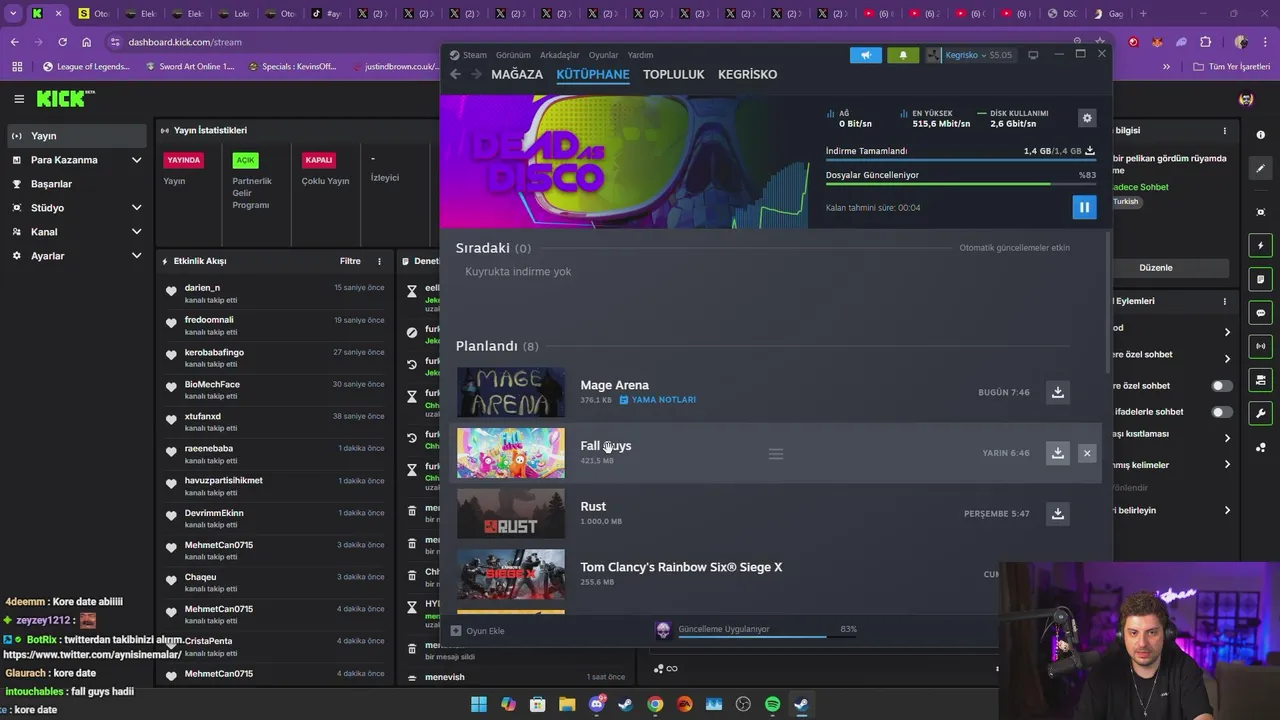Click the Kick broadcast signal icon
The image size is (1280, 720).
pos(1261,346)
